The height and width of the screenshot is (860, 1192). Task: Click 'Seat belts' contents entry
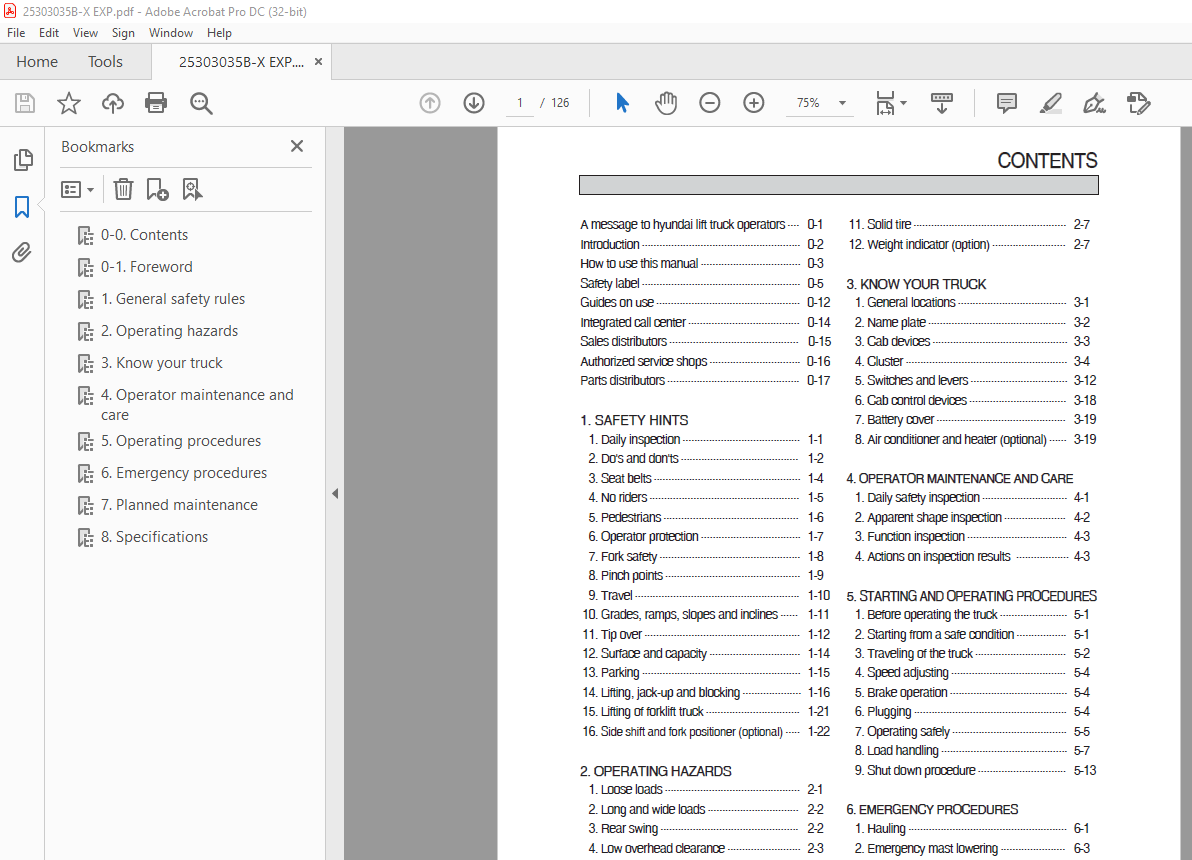pyautogui.click(x=626, y=478)
